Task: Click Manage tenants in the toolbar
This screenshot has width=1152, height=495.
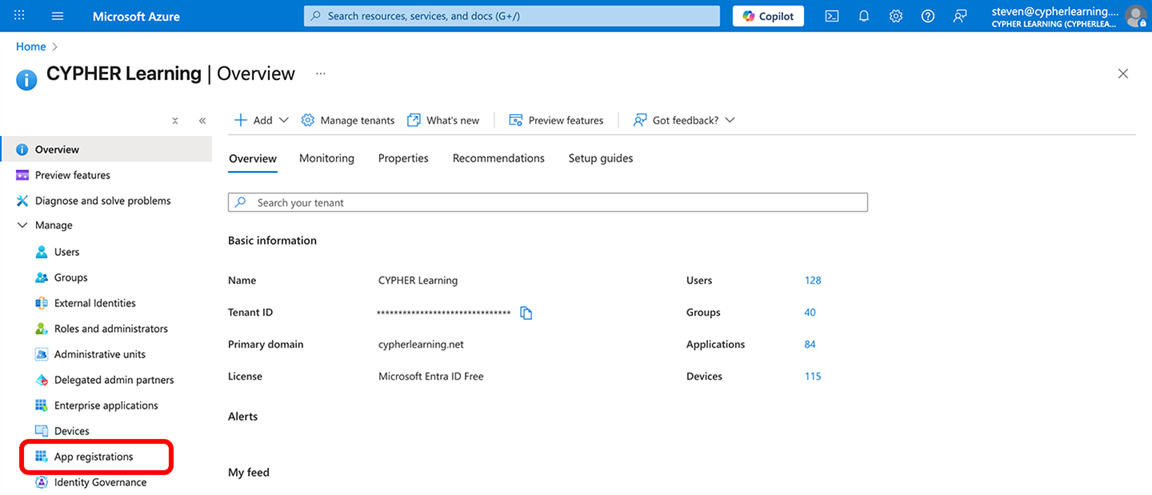Action: [348, 120]
